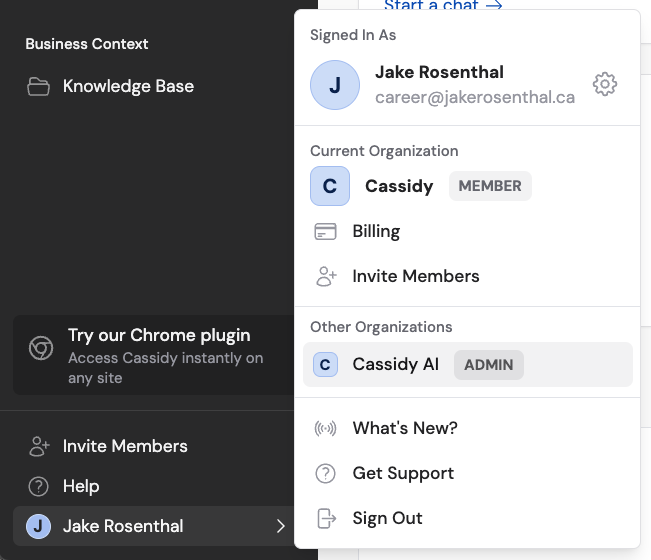Open account settings gear icon
The image size is (651, 560).
tap(604, 84)
